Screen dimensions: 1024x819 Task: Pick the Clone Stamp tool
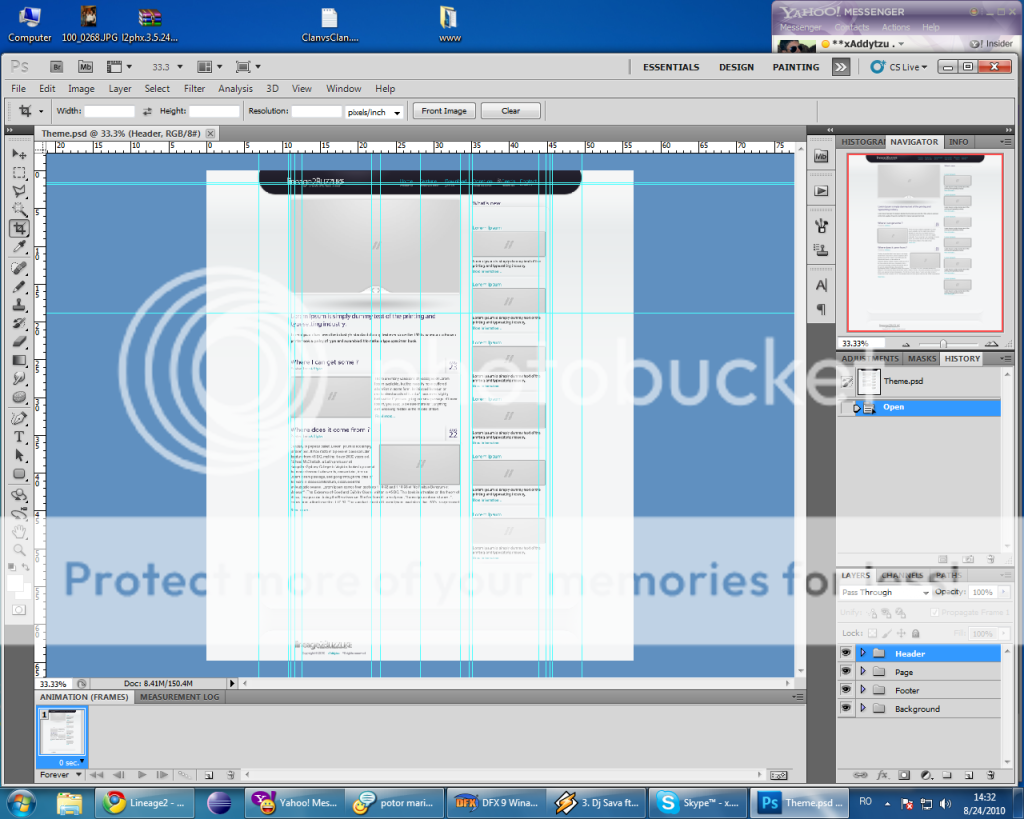pos(19,304)
